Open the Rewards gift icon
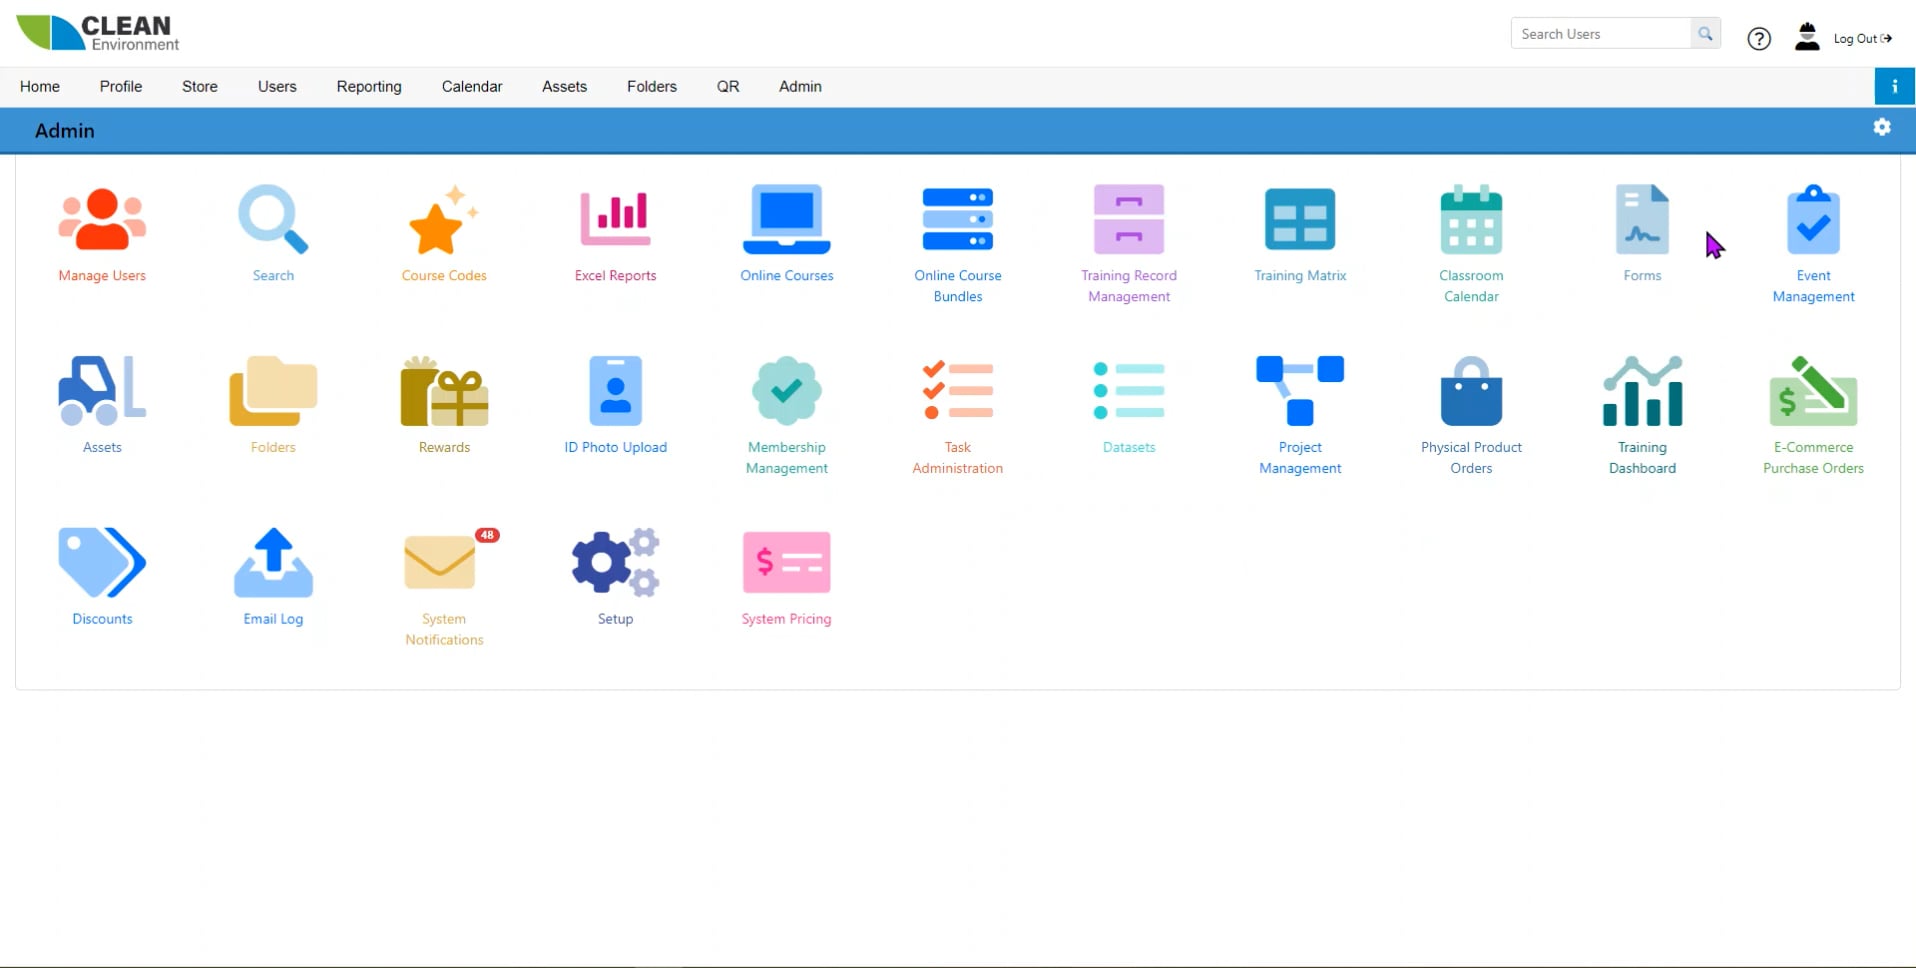The image size is (1916, 968). 444,391
